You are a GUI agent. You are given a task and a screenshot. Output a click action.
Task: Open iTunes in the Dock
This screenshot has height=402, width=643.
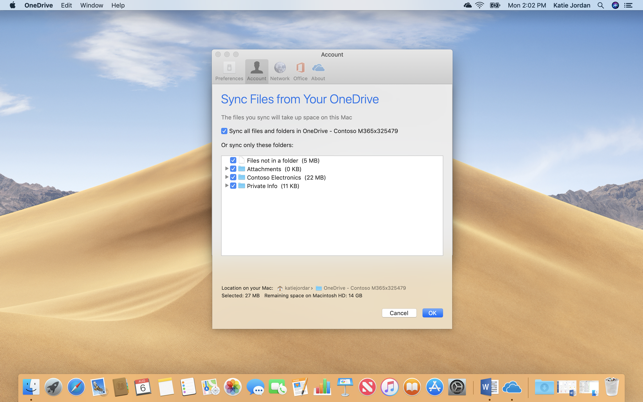coord(390,387)
